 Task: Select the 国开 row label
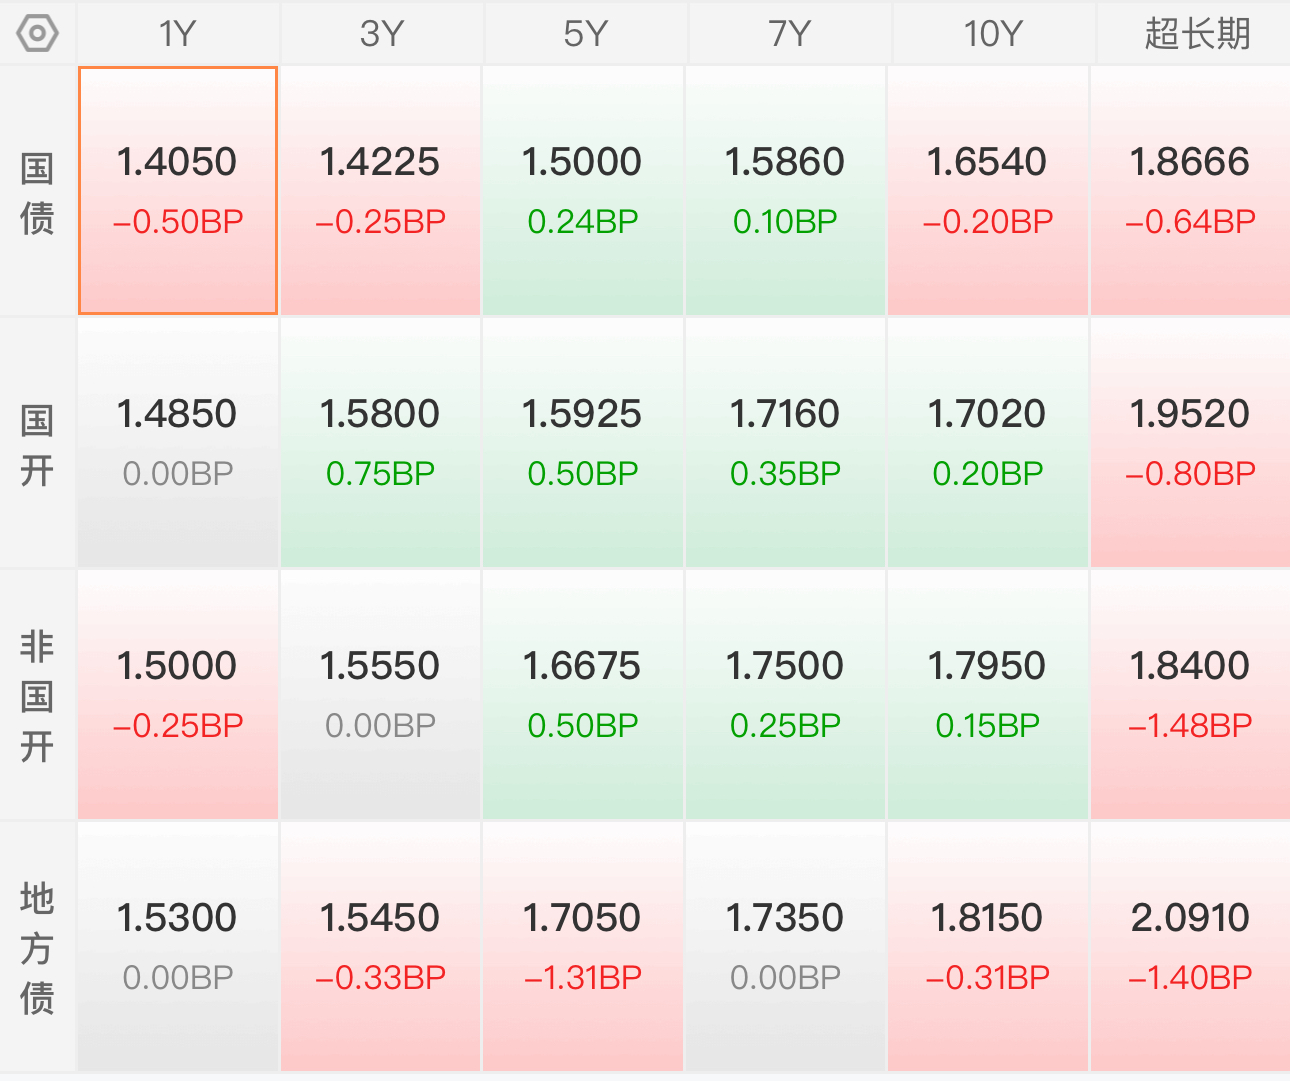pos(37,444)
